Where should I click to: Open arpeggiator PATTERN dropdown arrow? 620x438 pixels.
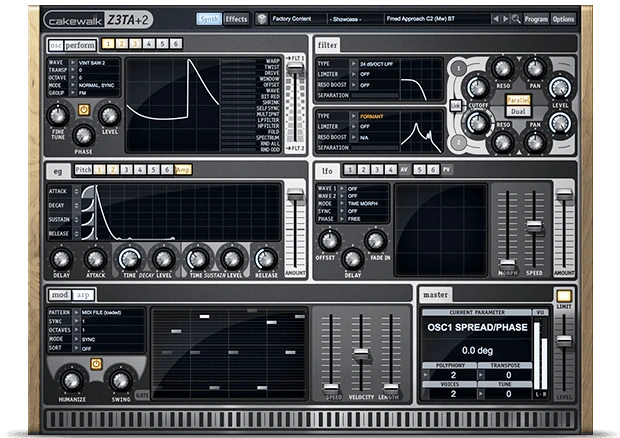click(x=76, y=312)
